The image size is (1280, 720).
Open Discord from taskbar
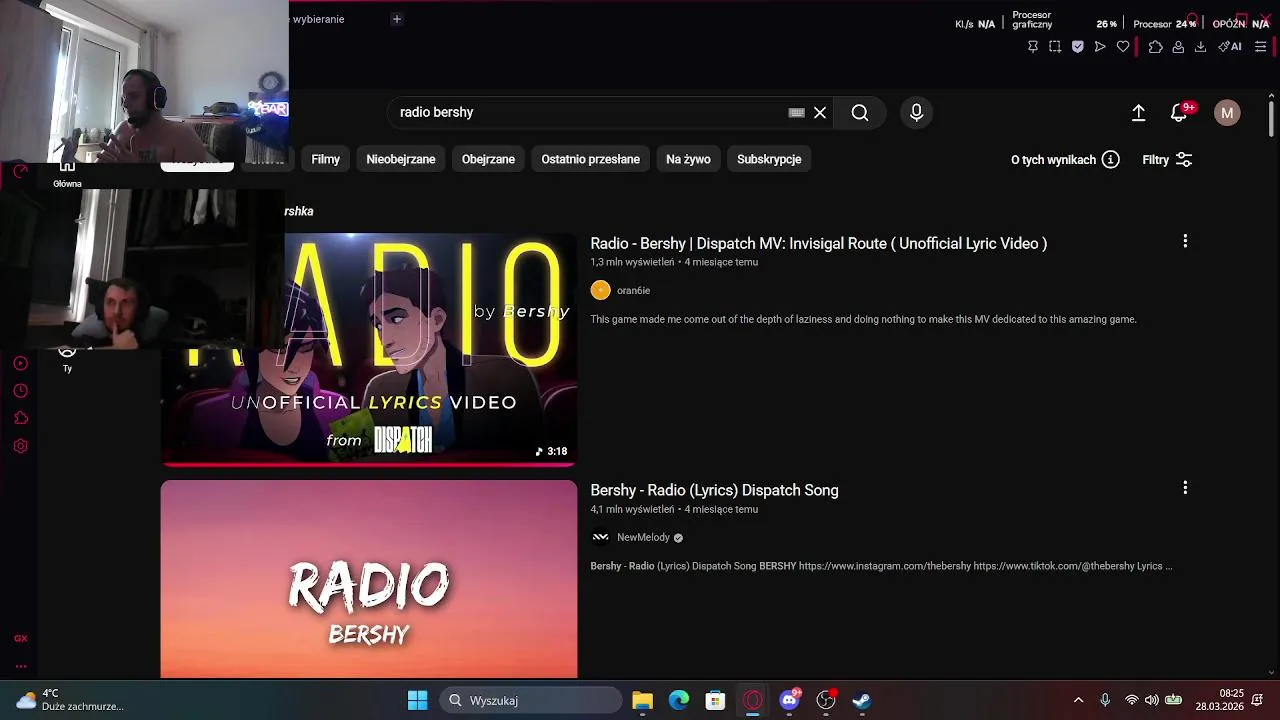click(x=790, y=701)
